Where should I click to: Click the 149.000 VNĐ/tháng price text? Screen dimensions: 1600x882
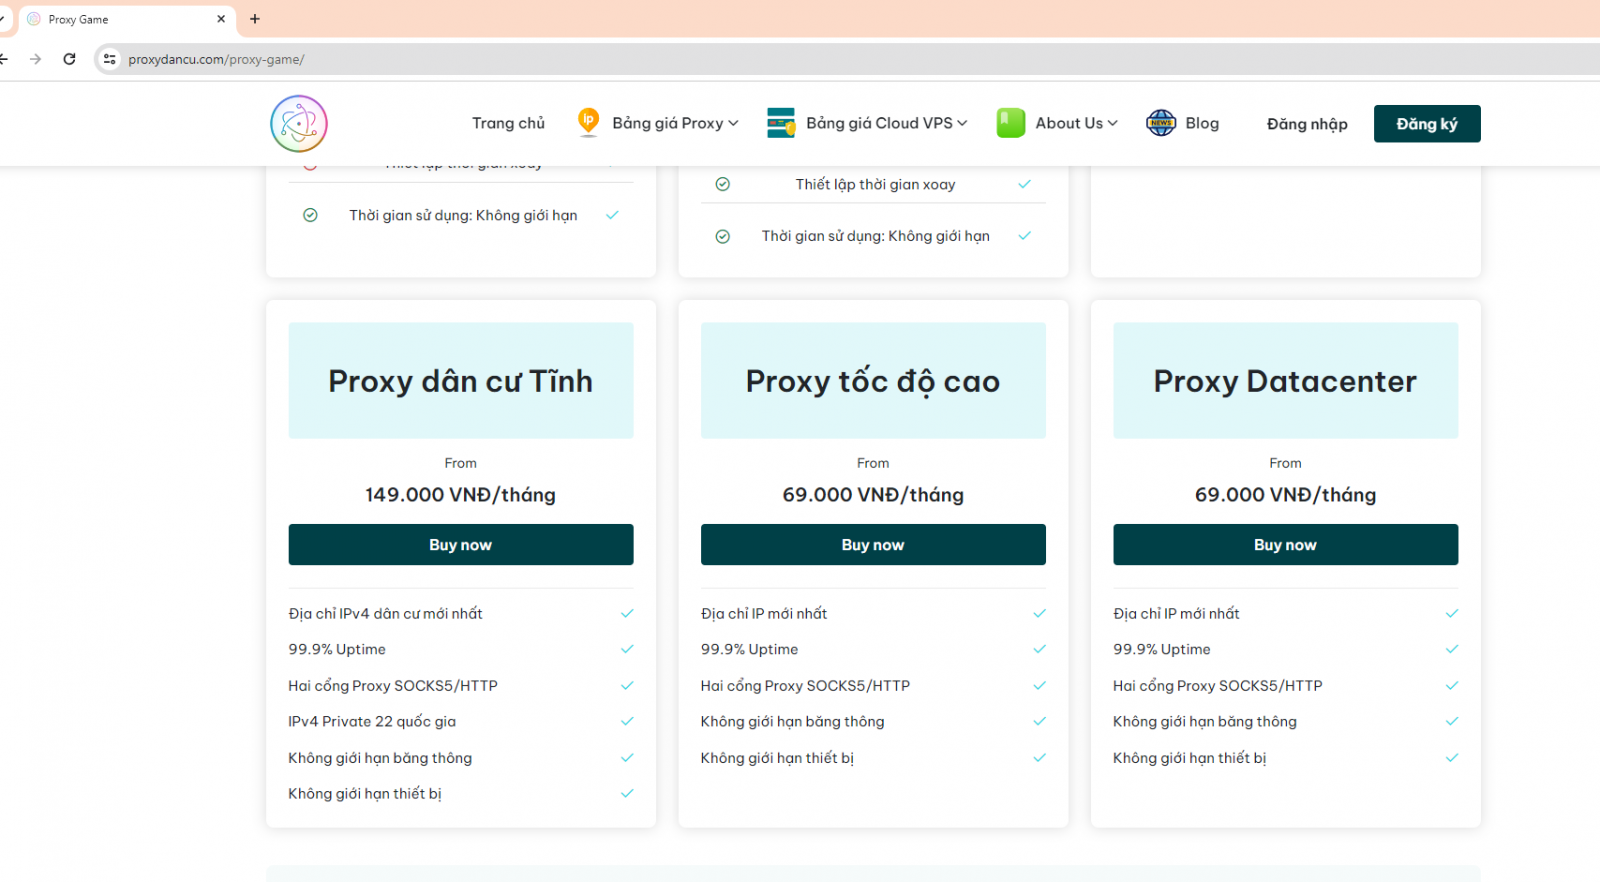461,495
